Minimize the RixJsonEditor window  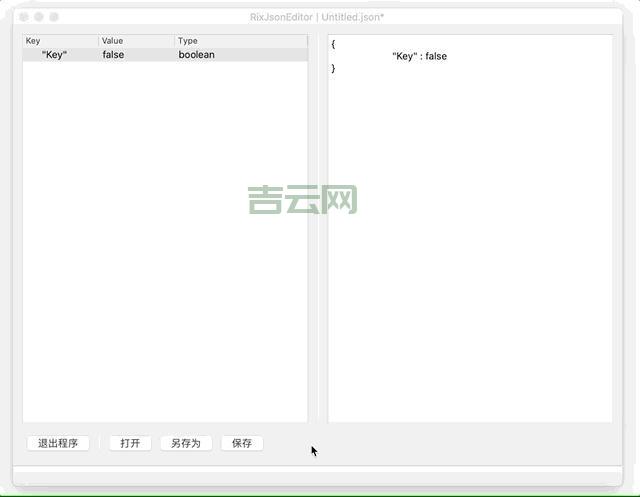[39, 17]
